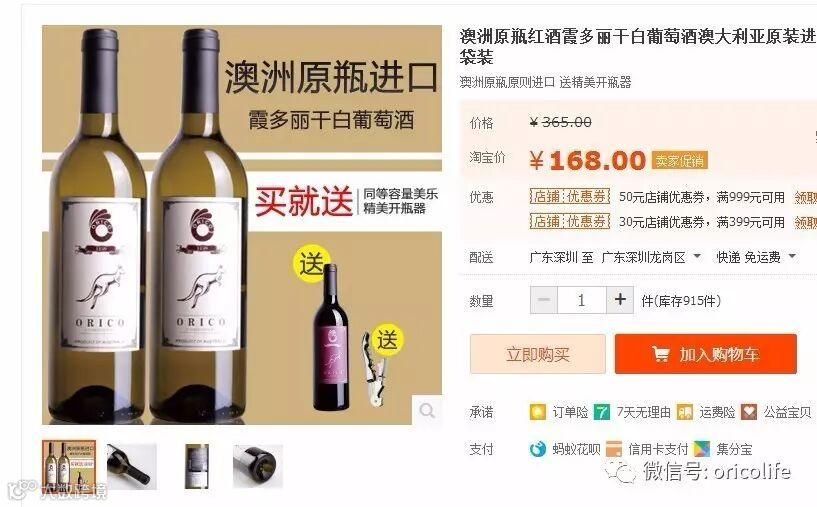Select the lying bottle second thumbnail

[131, 466]
